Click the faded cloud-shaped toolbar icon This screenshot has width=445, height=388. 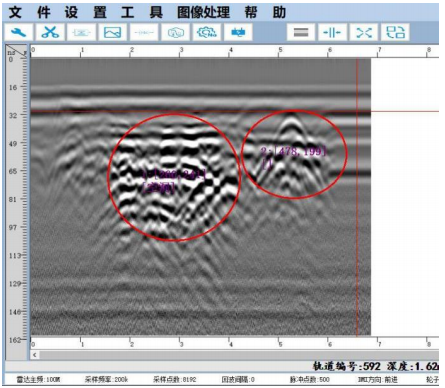175,32
